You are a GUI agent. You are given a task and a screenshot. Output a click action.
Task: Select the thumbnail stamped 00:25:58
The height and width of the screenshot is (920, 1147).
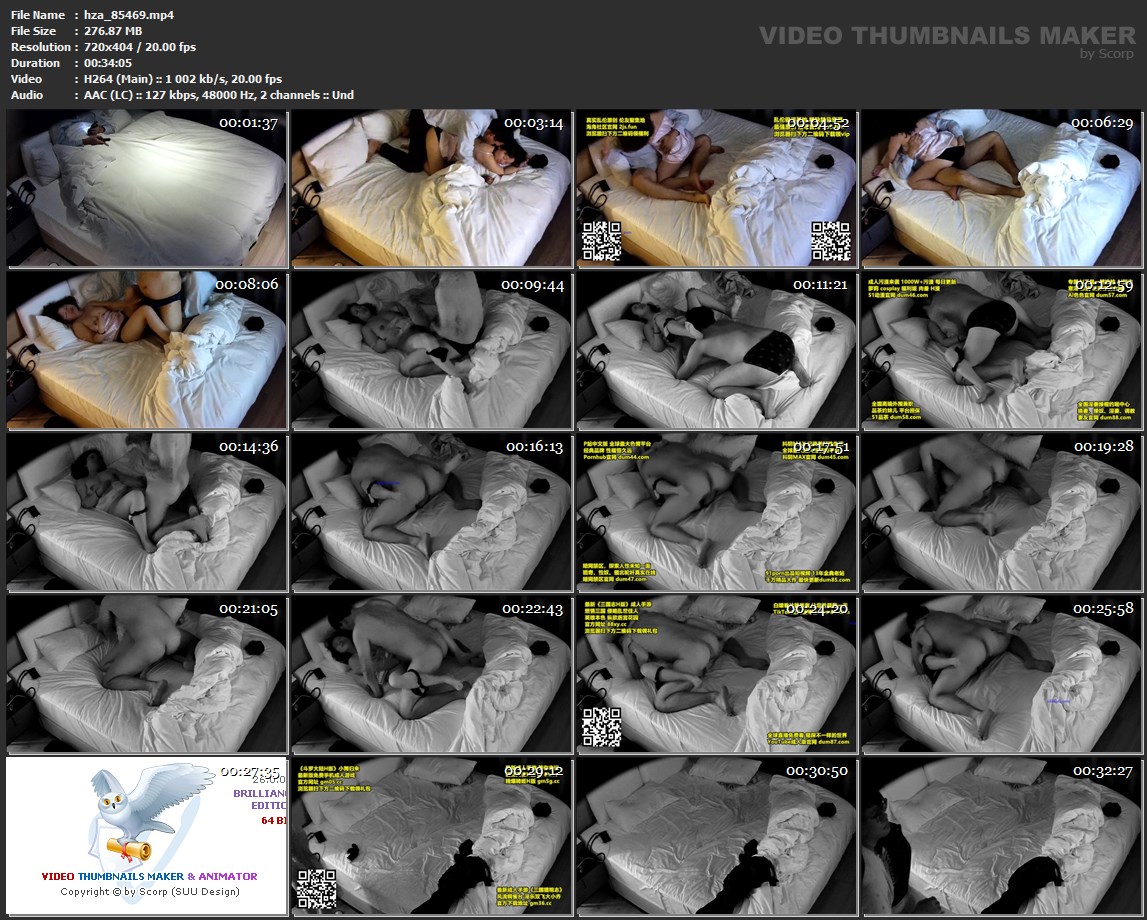click(1001, 674)
